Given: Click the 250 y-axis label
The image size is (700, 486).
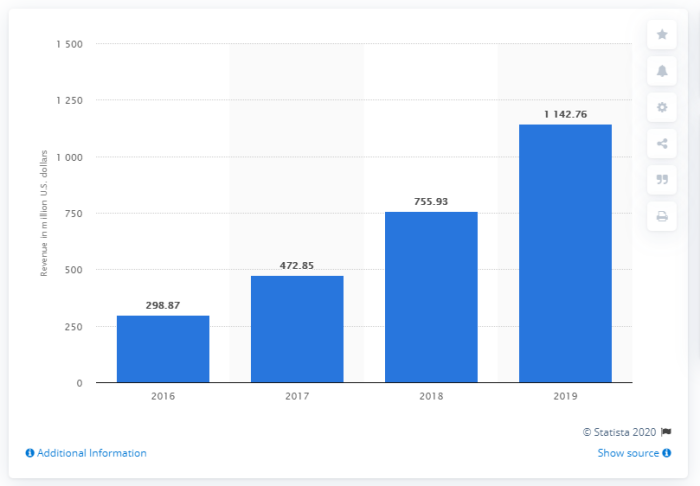Looking at the screenshot, I should tap(74, 327).
